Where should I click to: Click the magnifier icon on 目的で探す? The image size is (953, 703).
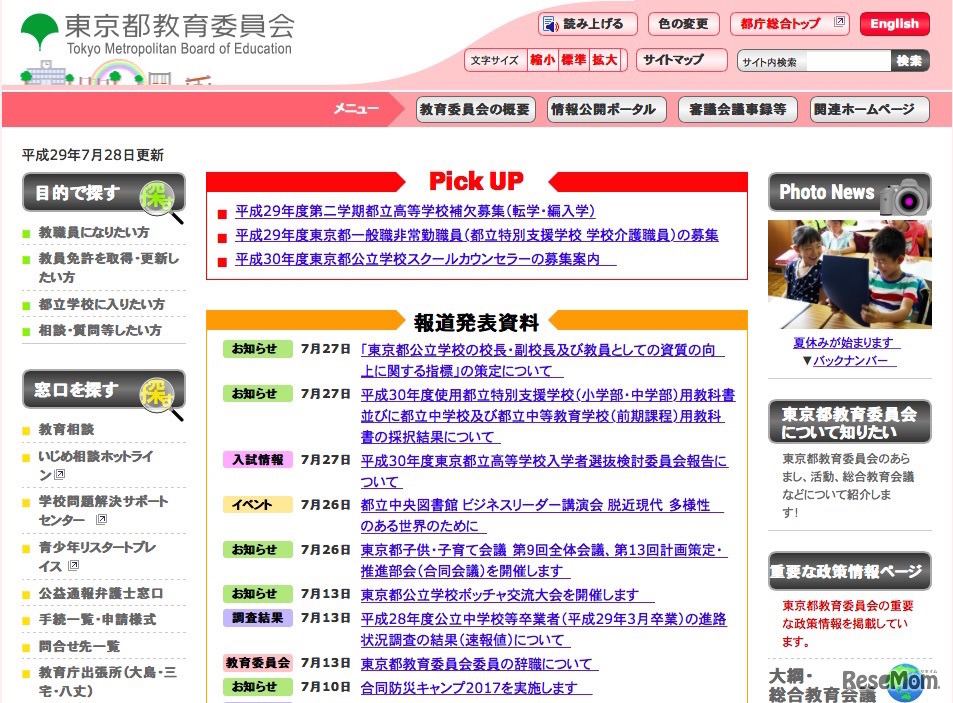pos(160,200)
